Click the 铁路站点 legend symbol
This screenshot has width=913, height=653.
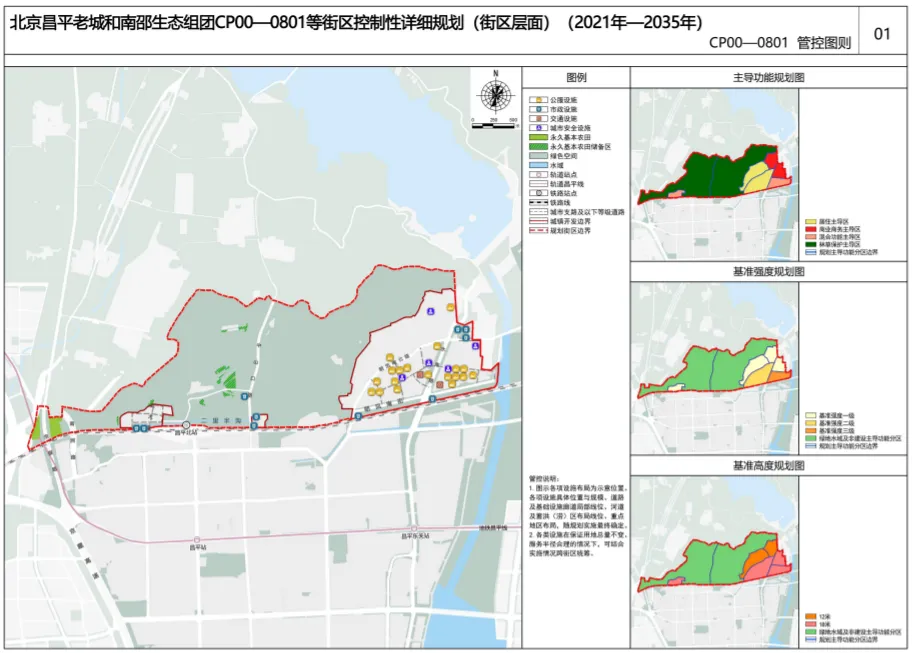coord(538,193)
